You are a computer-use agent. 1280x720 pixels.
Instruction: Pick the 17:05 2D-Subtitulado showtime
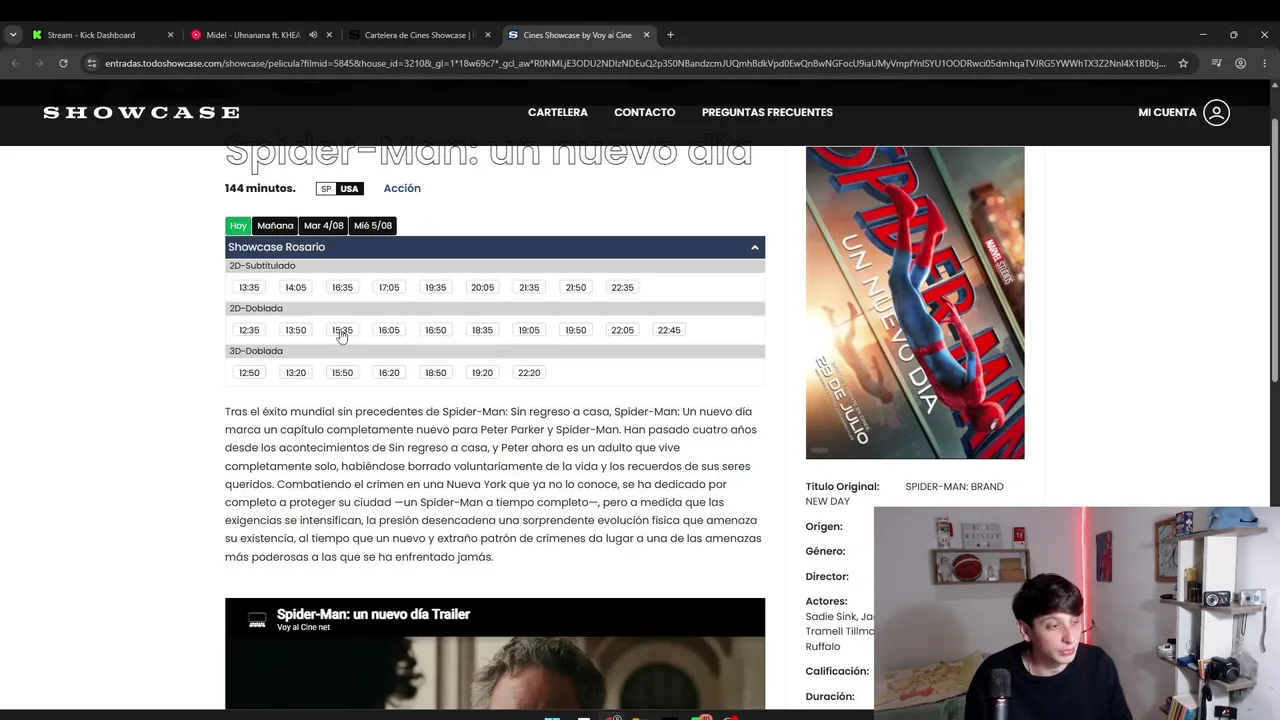[x=389, y=288]
